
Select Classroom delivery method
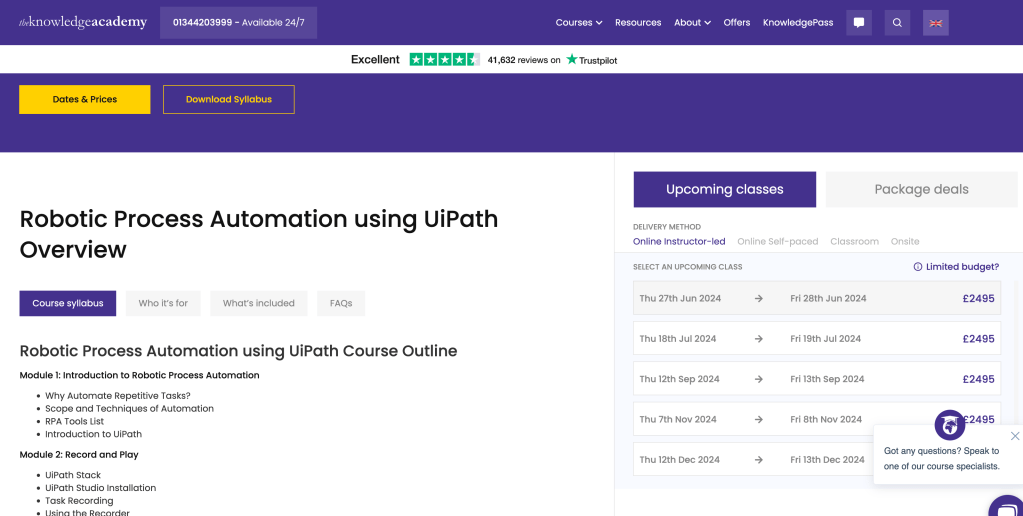pos(855,241)
